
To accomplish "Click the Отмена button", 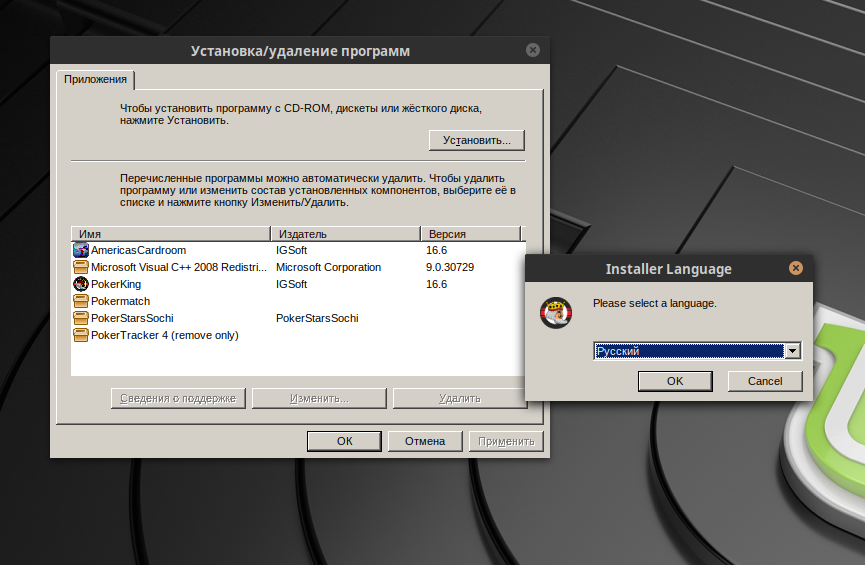I will coord(425,441).
